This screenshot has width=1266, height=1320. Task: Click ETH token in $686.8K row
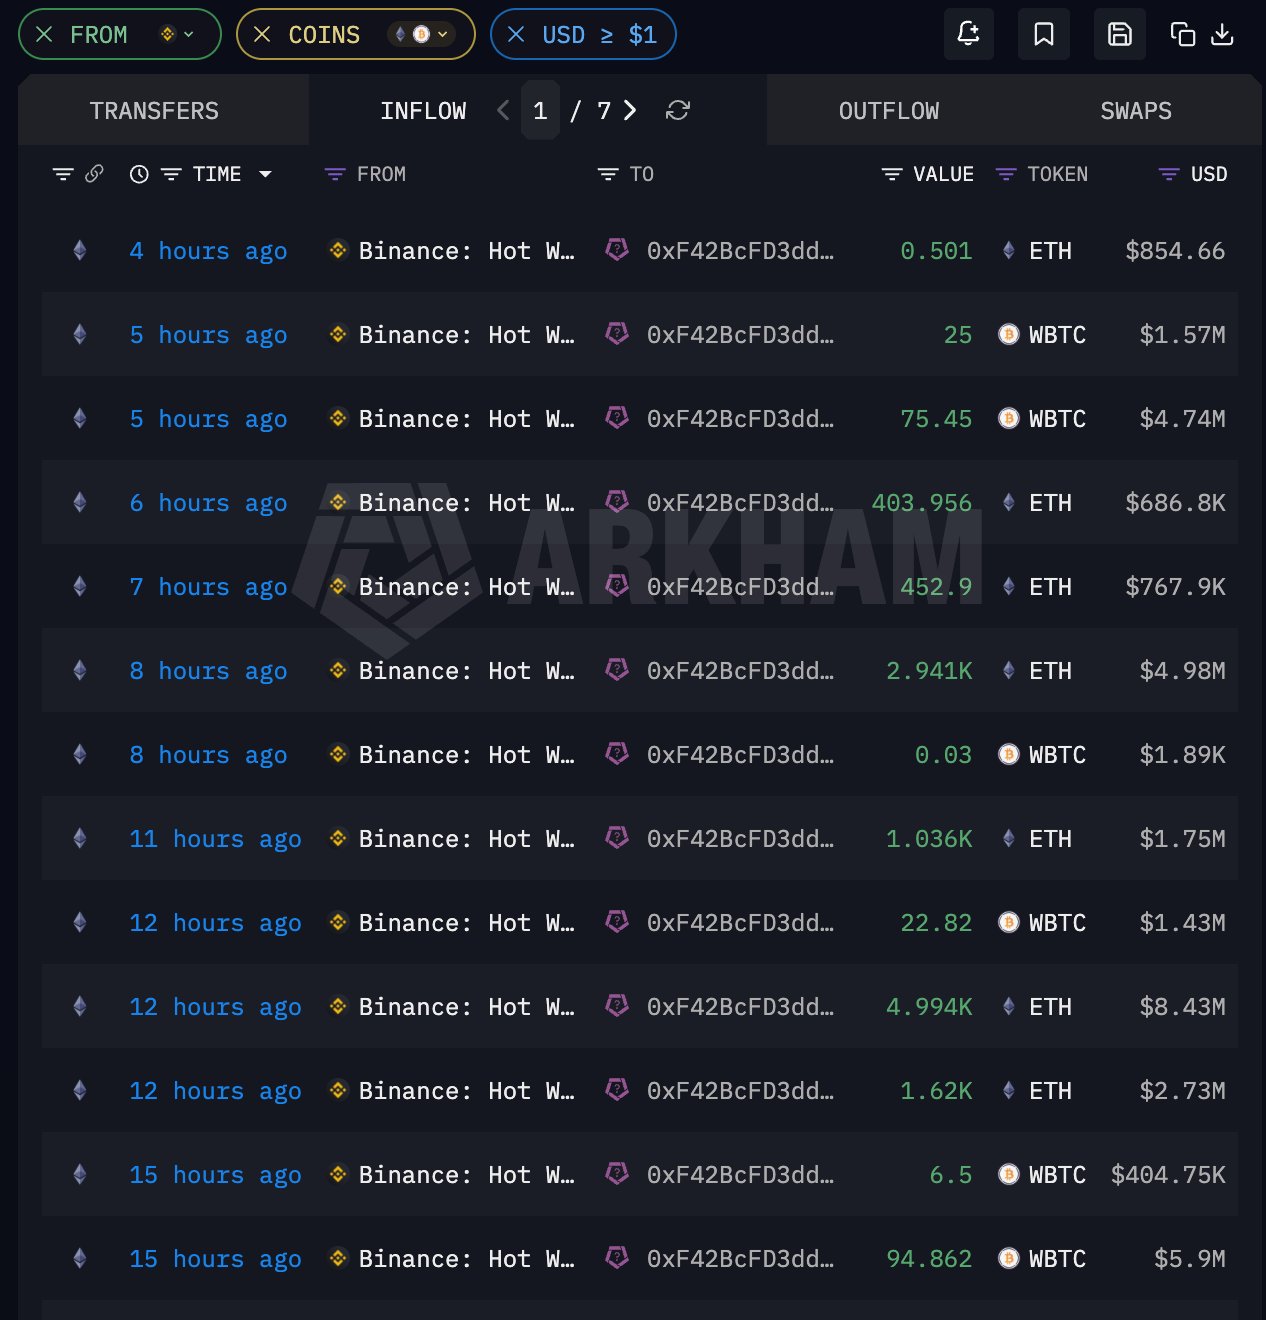(1050, 503)
